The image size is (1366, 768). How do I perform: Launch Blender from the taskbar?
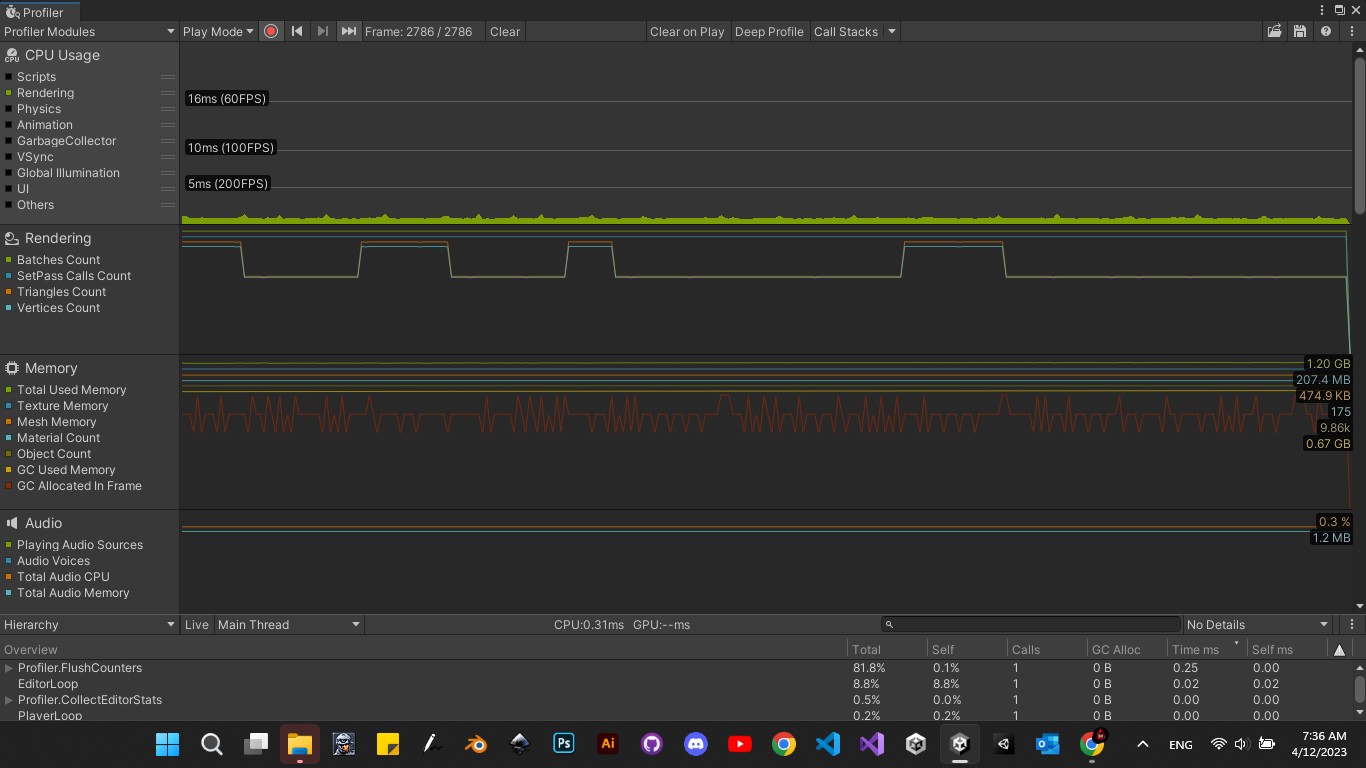pyautogui.click(x=476, y=744)
